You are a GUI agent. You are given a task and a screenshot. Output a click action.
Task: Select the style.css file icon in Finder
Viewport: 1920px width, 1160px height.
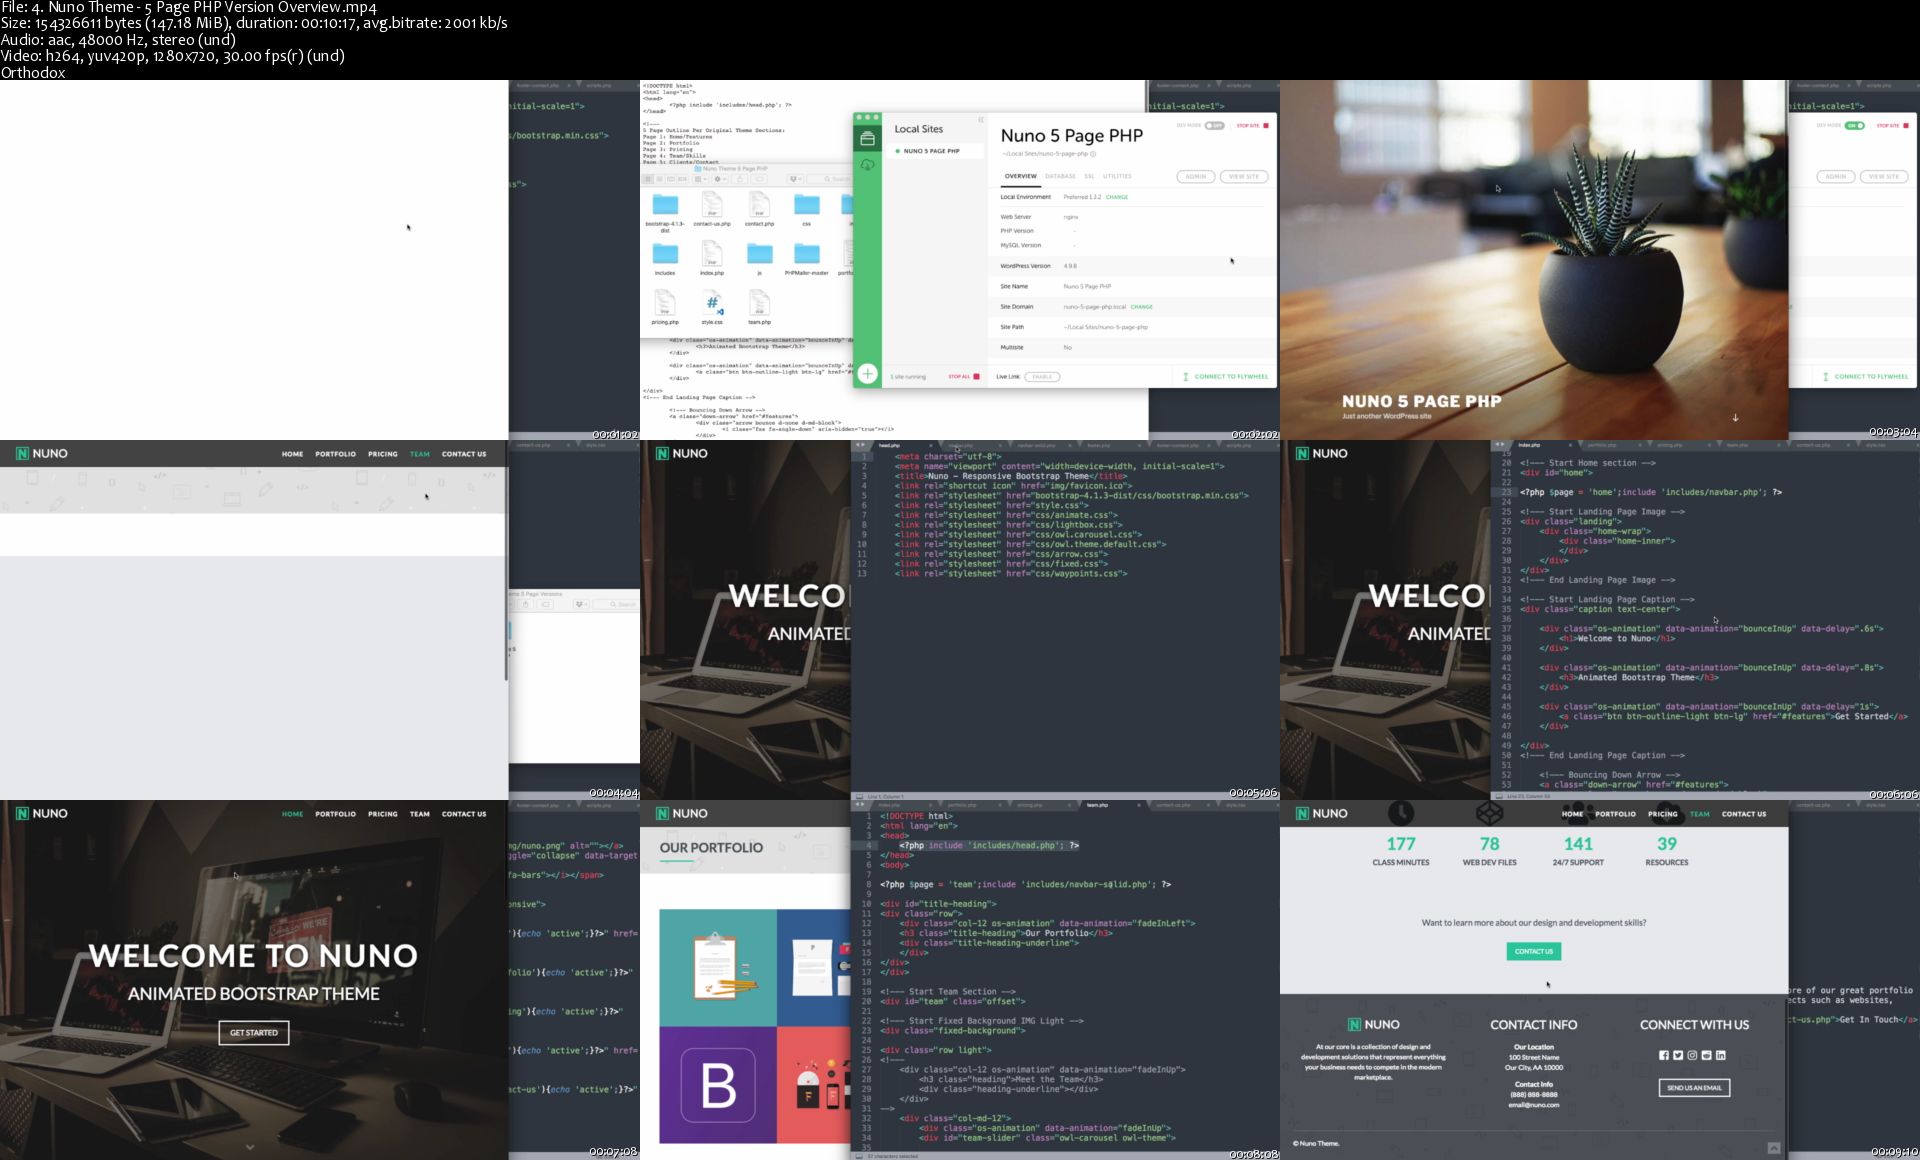tap(712, 303)
